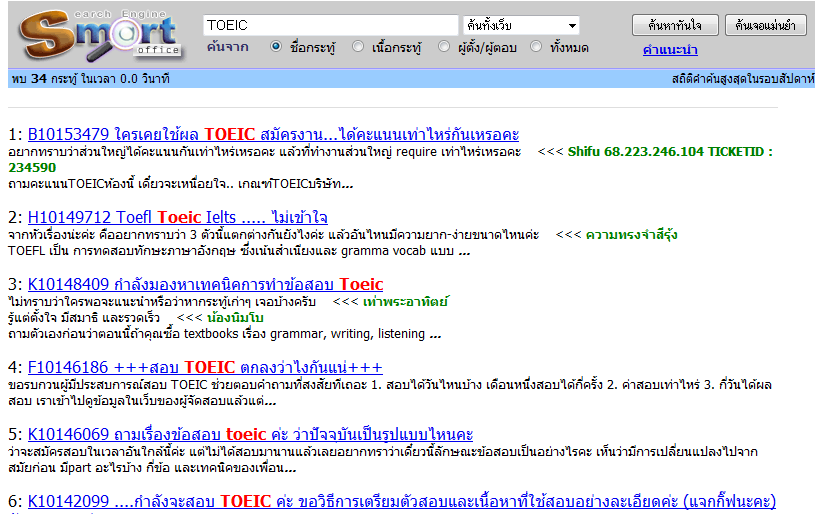This screenshot has height=514, width=815.
Task: Click snippet text starting 'TOEFL เป็น การทดสอบ'
Action: 239,251
